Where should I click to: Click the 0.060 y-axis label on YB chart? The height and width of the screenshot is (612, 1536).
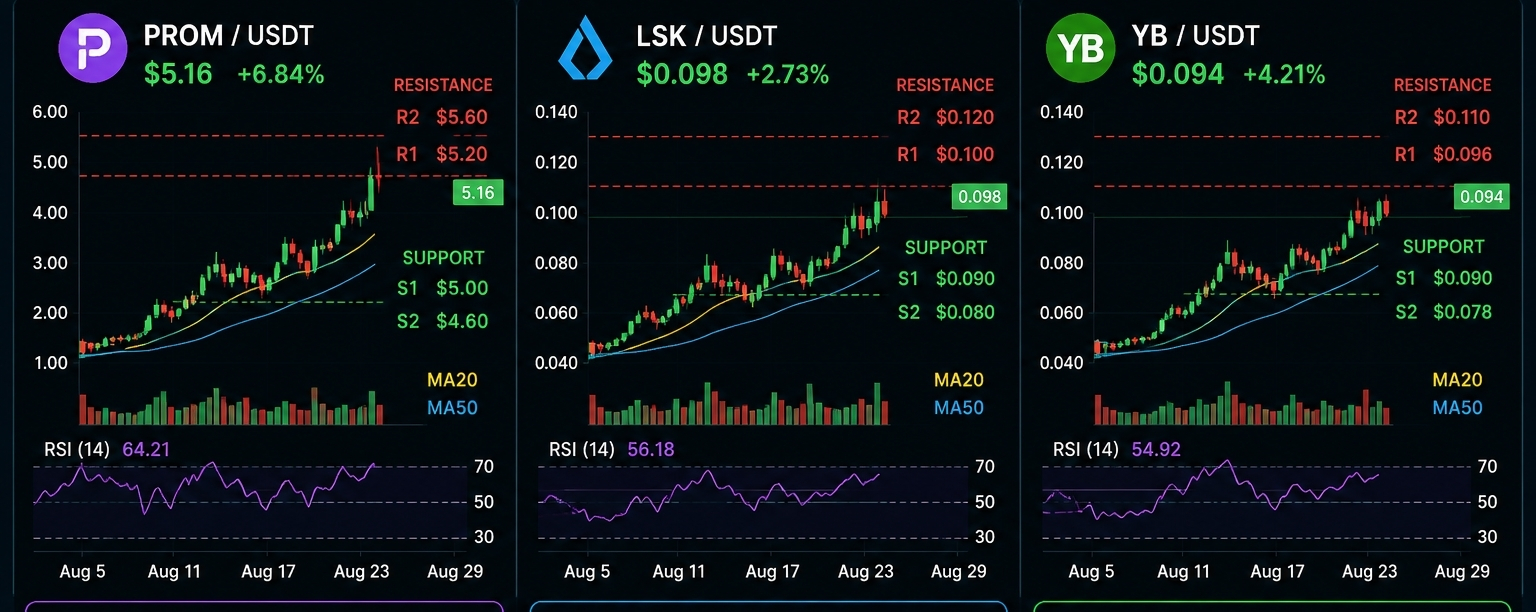click(x=1062, y=312)
